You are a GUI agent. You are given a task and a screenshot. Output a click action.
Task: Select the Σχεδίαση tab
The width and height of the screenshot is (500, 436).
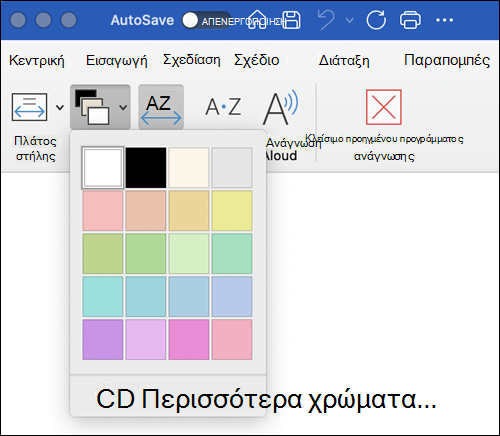[192, 60]
